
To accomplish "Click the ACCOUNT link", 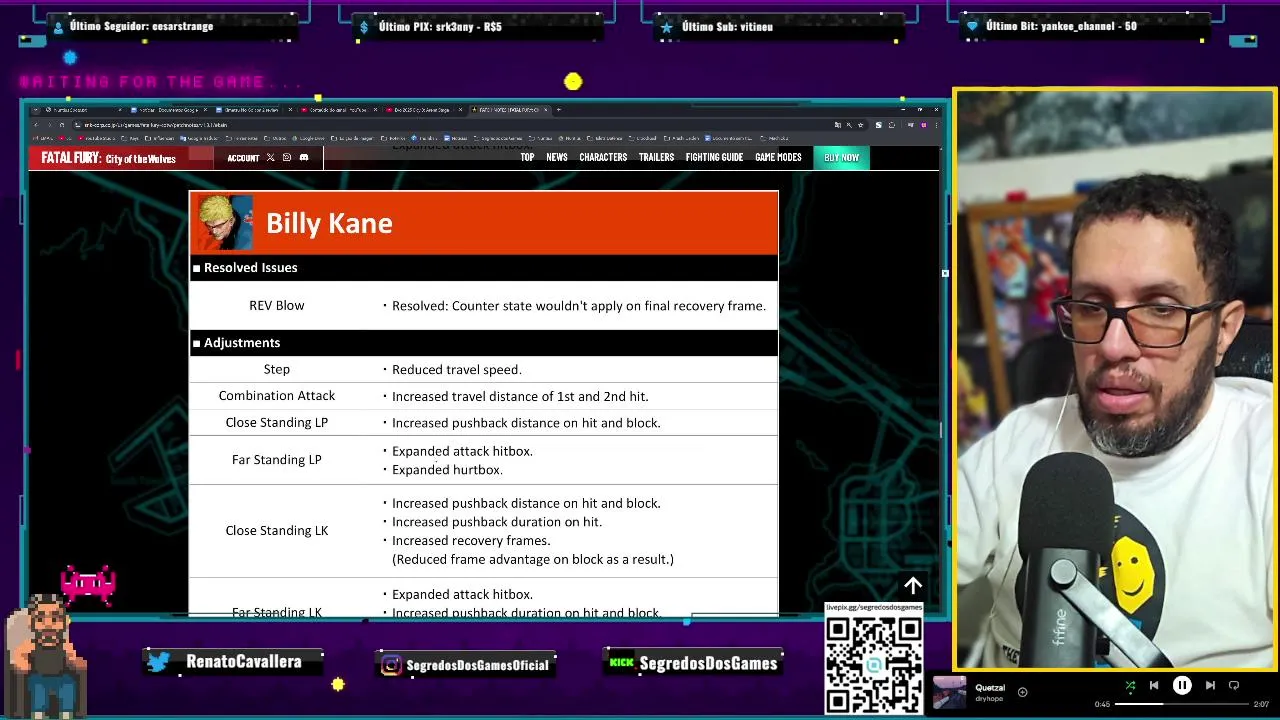I will 243,158.
